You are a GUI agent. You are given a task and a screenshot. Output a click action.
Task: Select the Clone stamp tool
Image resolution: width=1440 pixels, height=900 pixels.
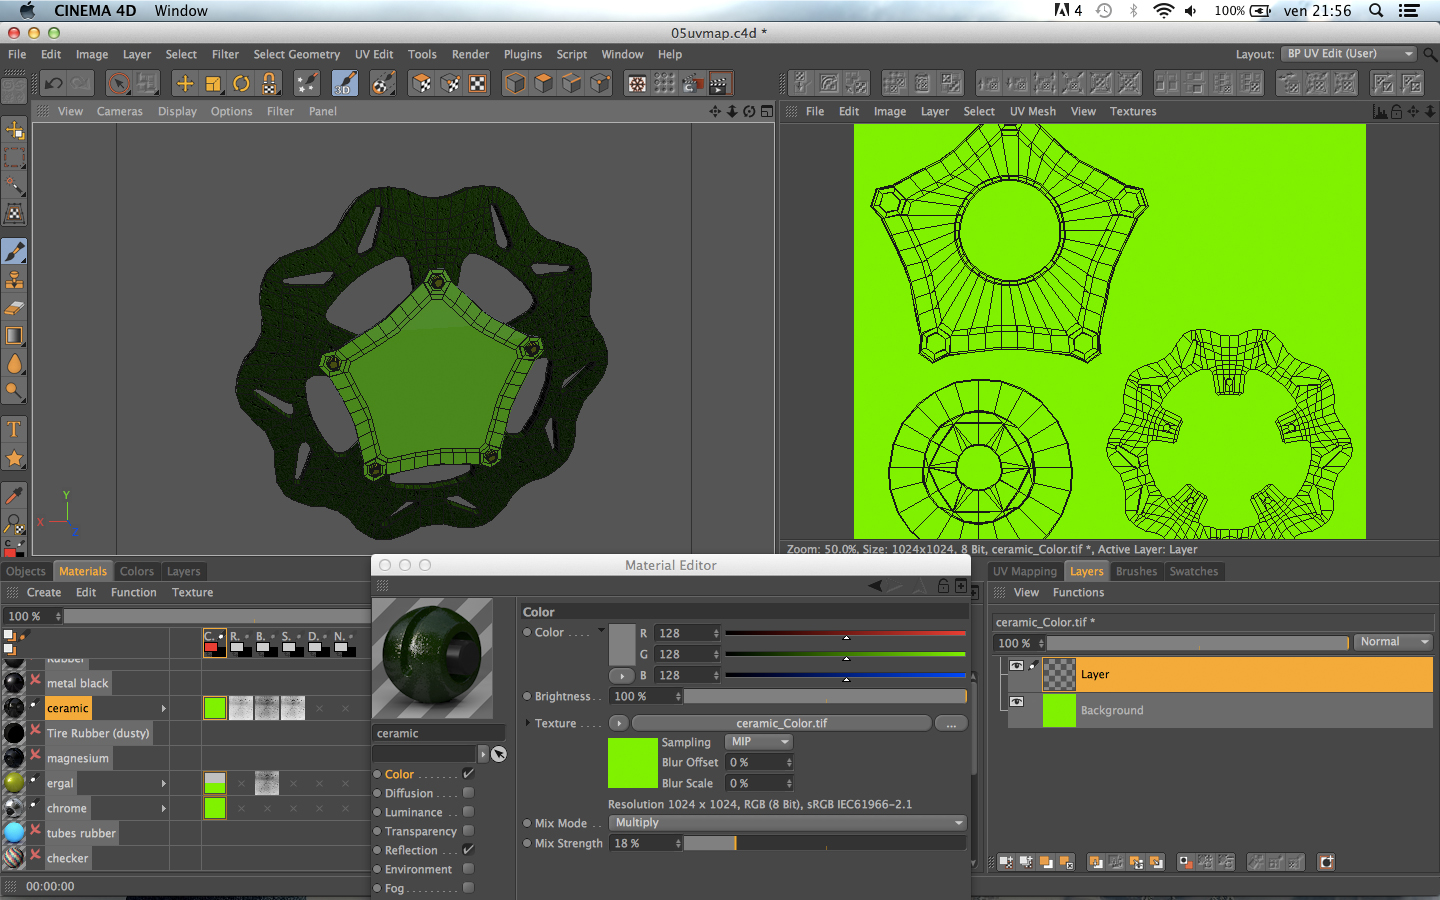[x=14, y=280]
